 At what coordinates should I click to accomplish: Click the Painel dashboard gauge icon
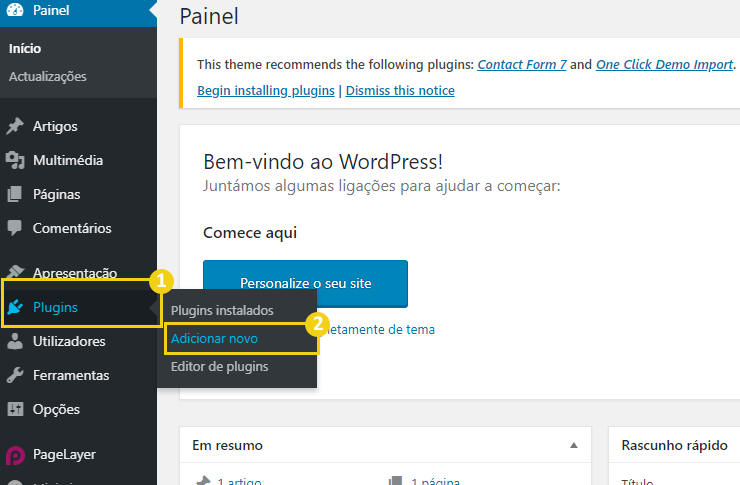(15, 10)
